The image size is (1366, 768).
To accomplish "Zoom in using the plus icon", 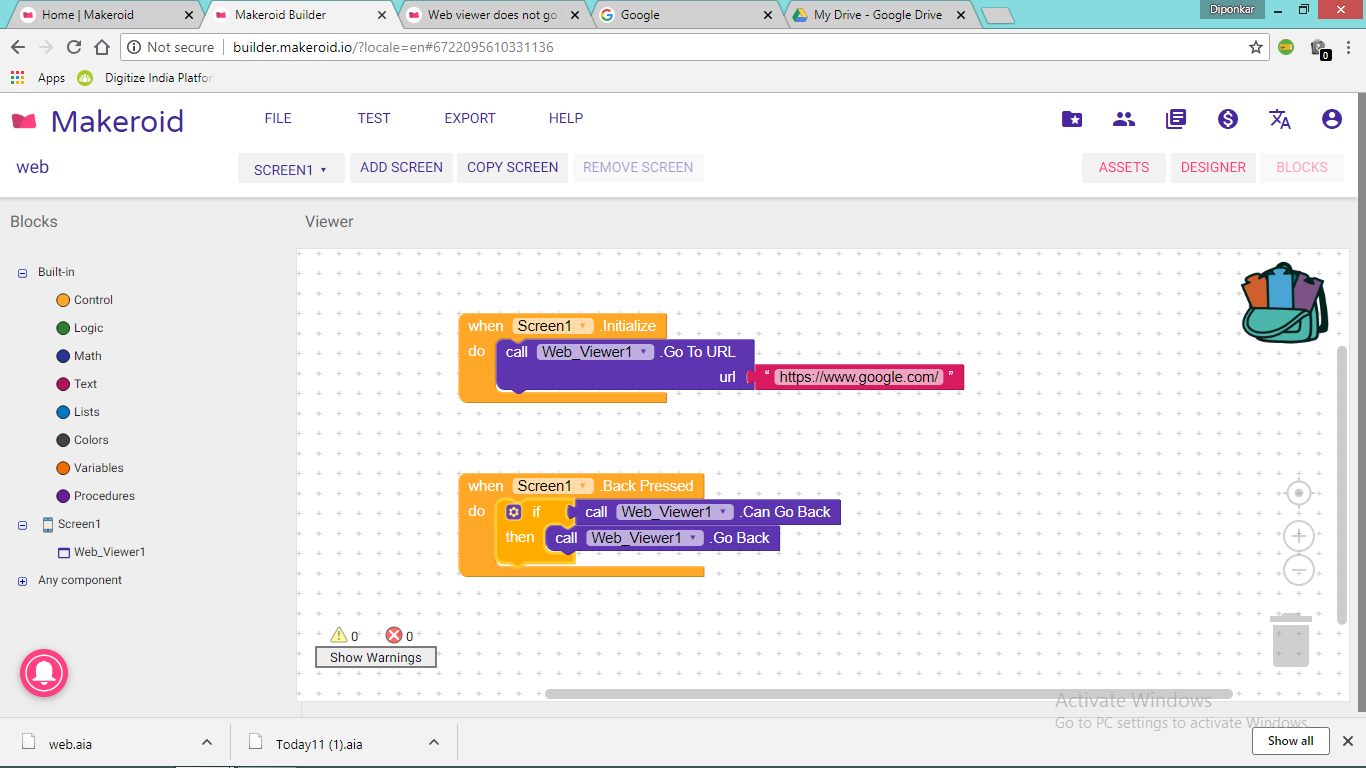I will click(x=1298, y=536).
